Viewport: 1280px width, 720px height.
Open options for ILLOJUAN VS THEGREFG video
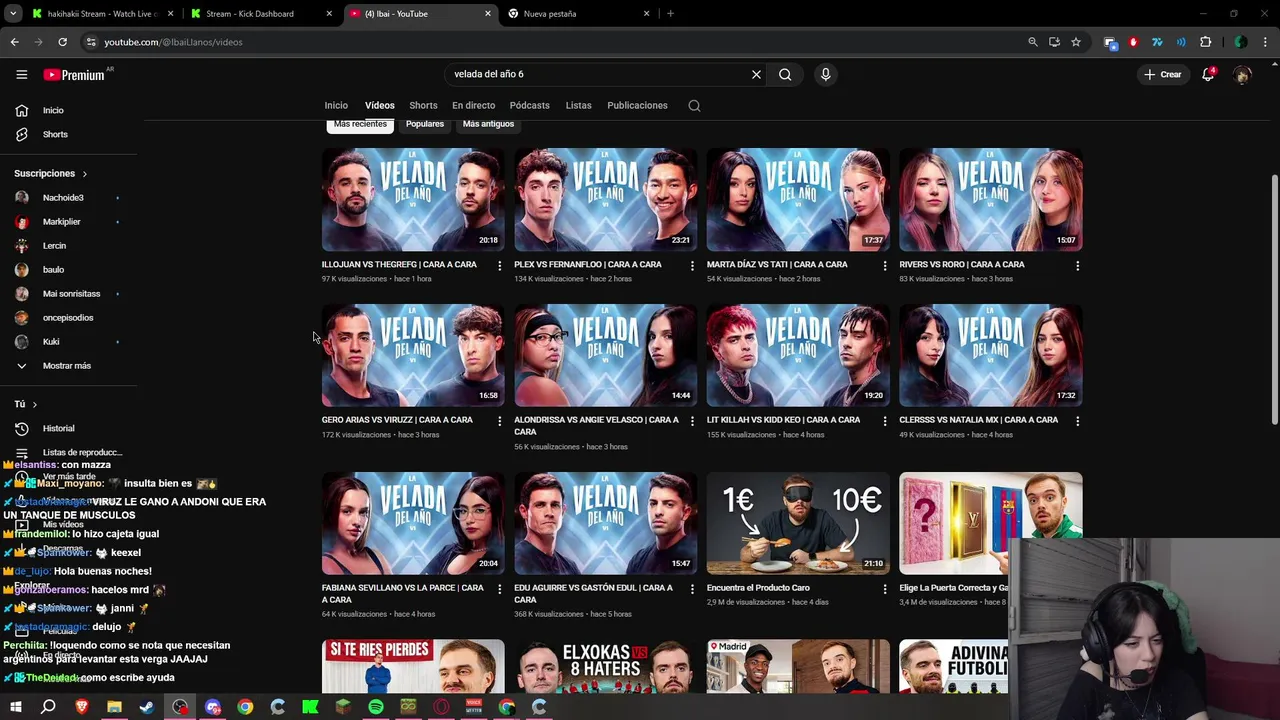pyautogui.click(x=499, y=265)
